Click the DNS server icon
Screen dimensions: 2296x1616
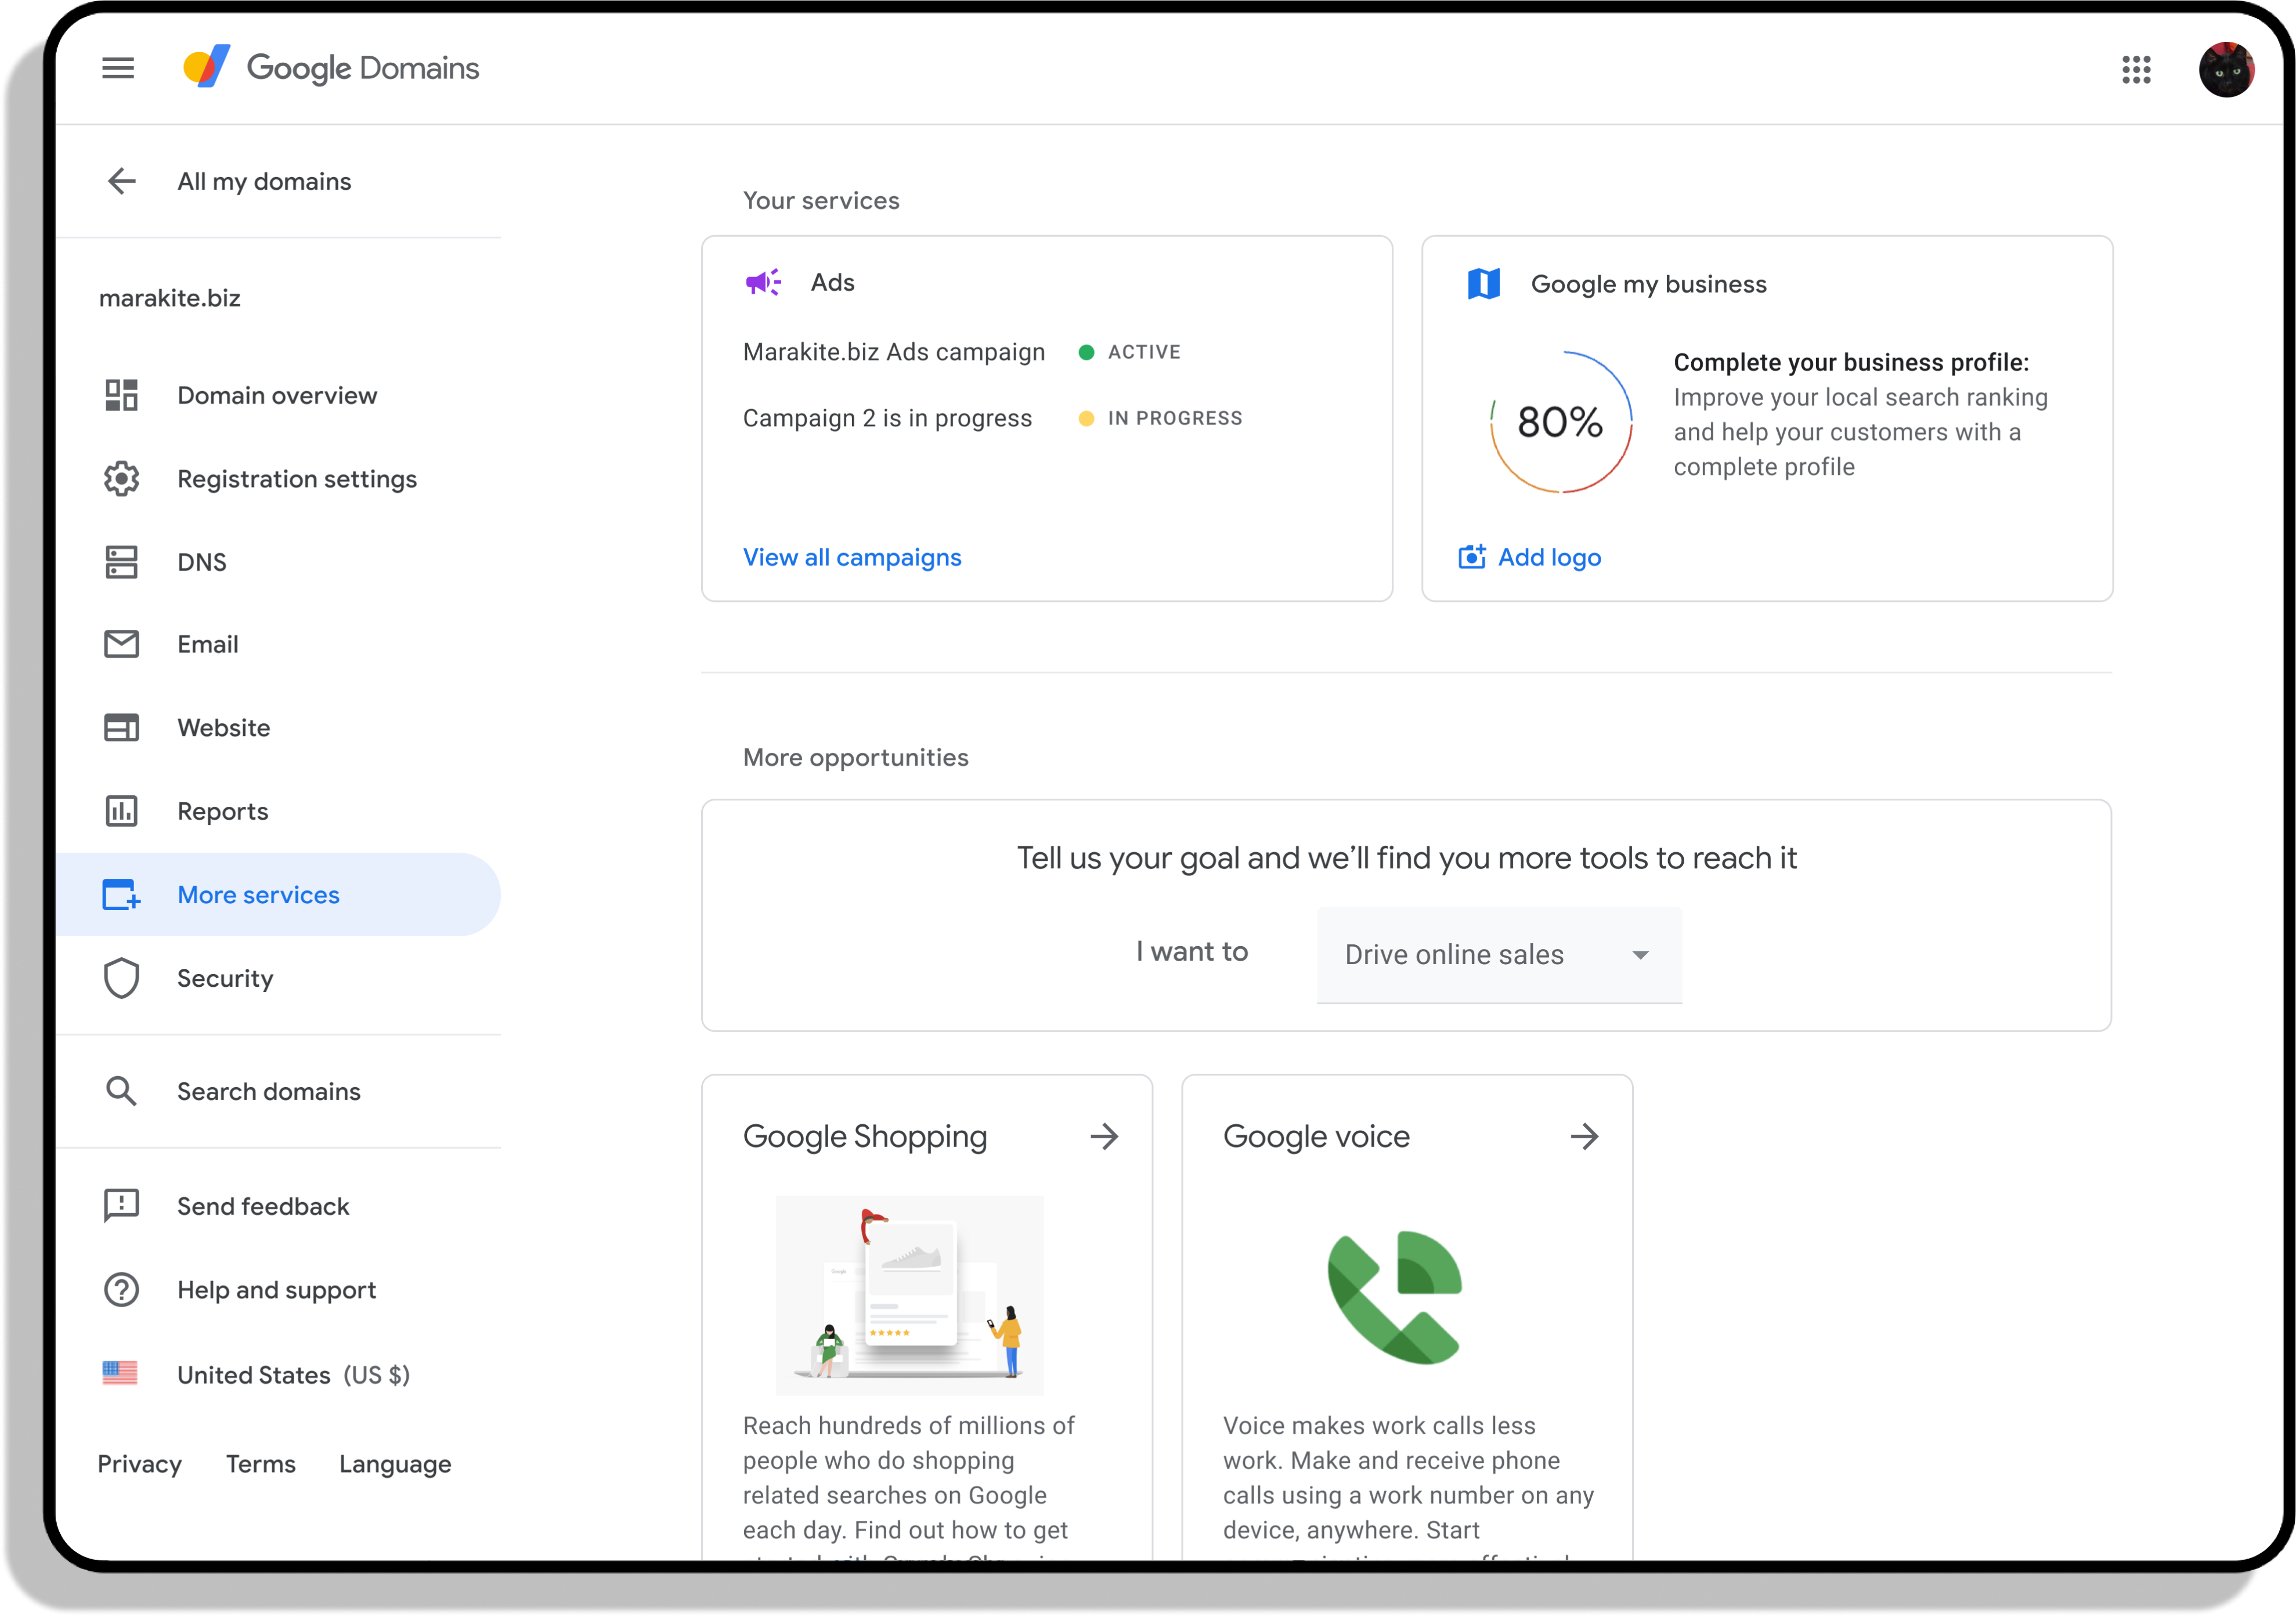point(122,562)
